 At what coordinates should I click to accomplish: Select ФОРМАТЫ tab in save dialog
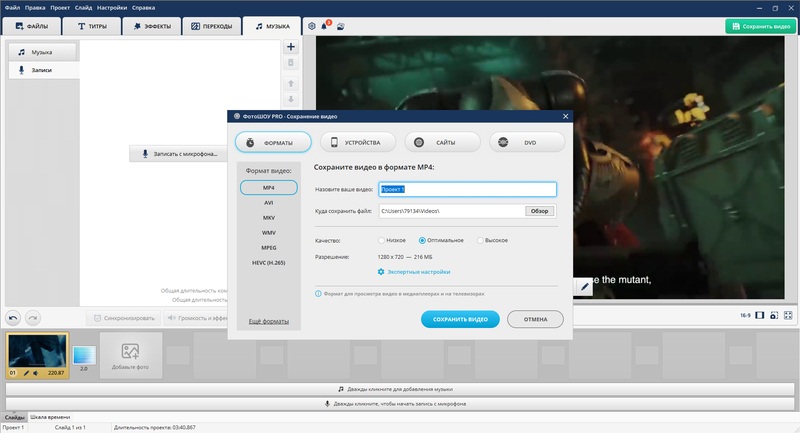click(x=273, y=142)
